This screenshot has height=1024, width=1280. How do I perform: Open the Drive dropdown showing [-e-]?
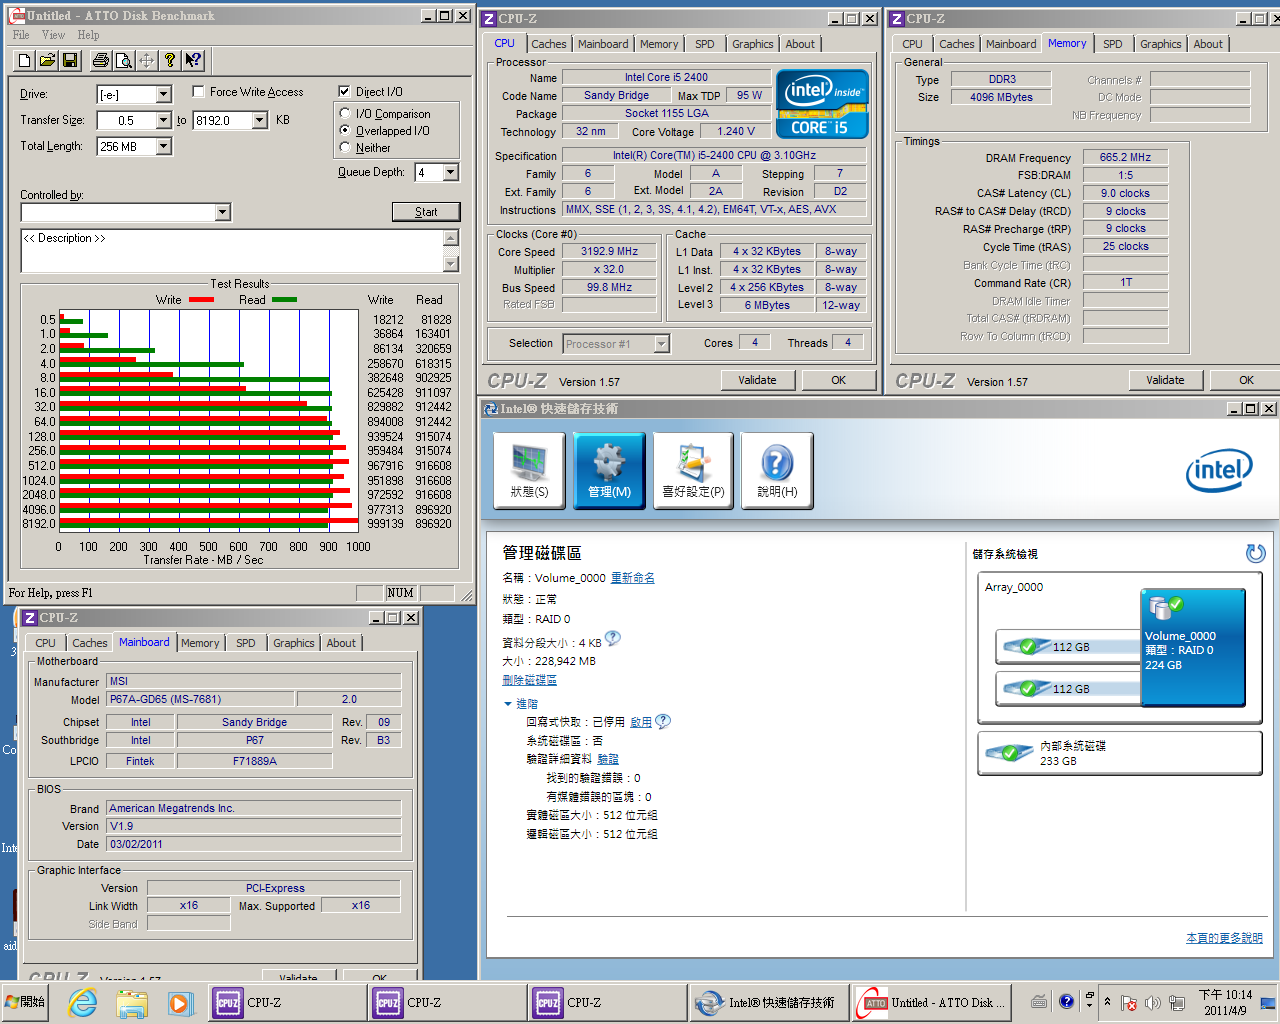coord(163,94)
